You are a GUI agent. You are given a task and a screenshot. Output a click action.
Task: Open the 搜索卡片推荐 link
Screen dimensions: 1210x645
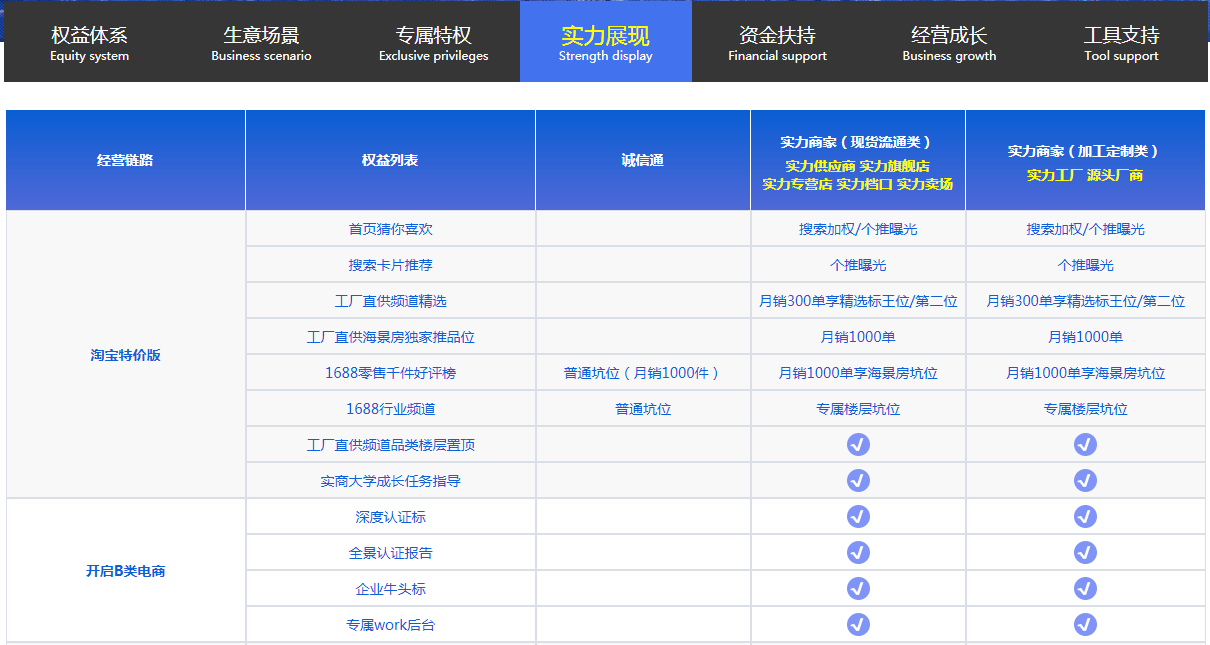(389, 264)
